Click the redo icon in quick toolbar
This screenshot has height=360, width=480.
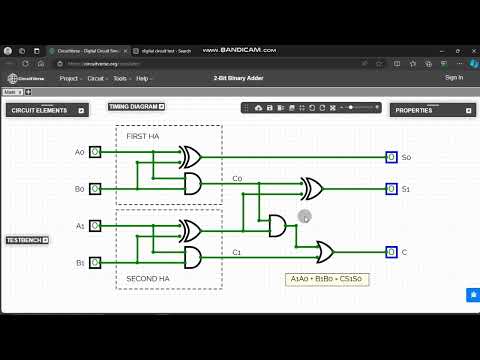(x=322, y=108)
